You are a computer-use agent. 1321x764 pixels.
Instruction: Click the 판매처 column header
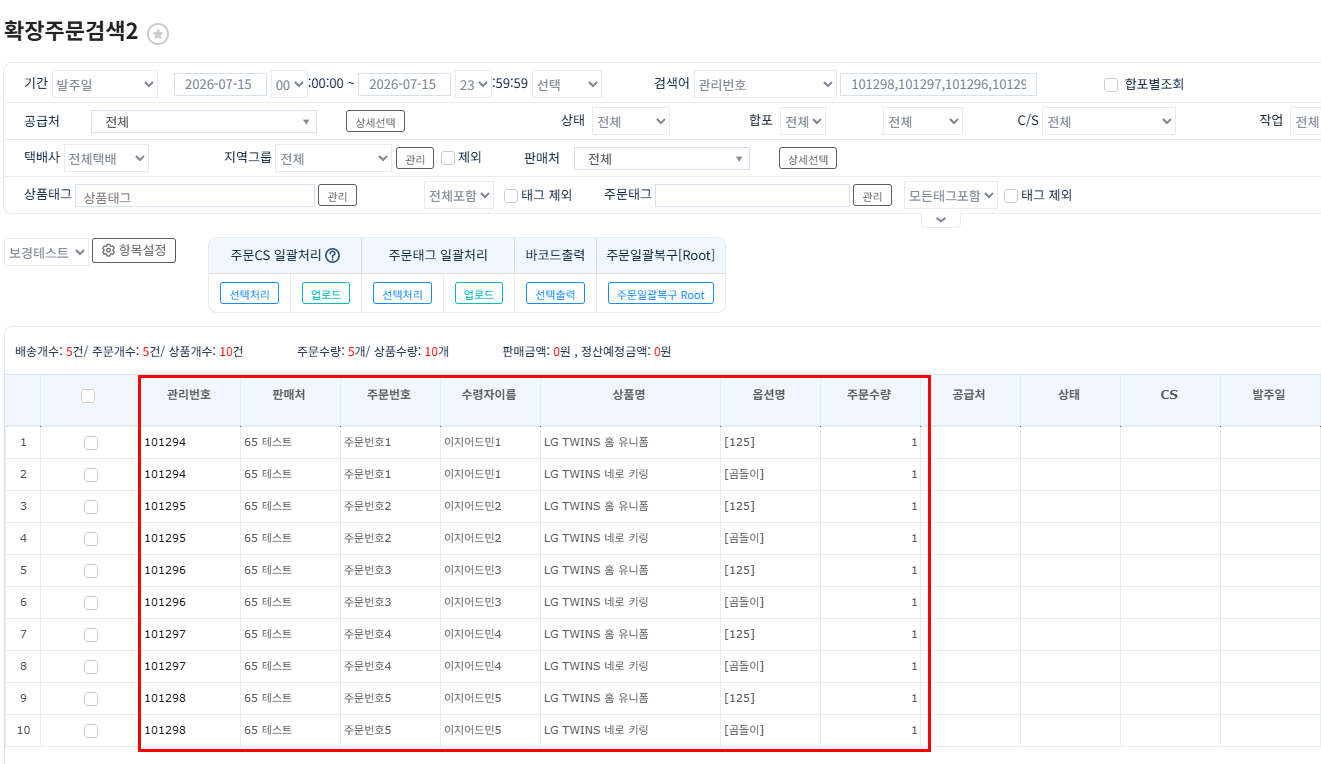pos(289,395)
